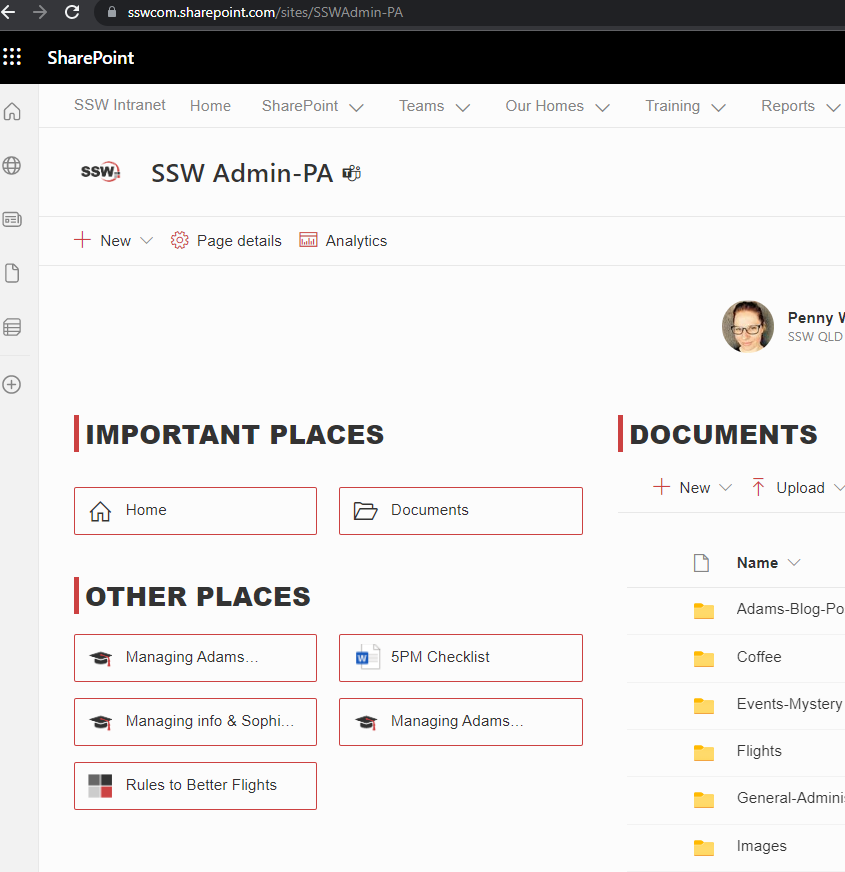845x872 pixels.
Task: Reload the page with browser refresh button
Action: (x=72, y=13)
